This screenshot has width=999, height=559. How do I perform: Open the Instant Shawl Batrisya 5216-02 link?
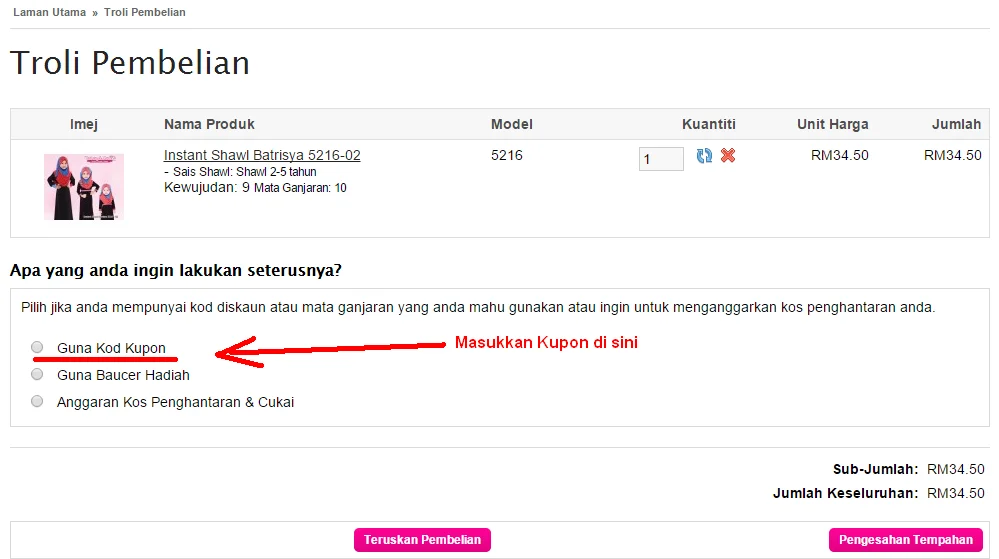262,155
